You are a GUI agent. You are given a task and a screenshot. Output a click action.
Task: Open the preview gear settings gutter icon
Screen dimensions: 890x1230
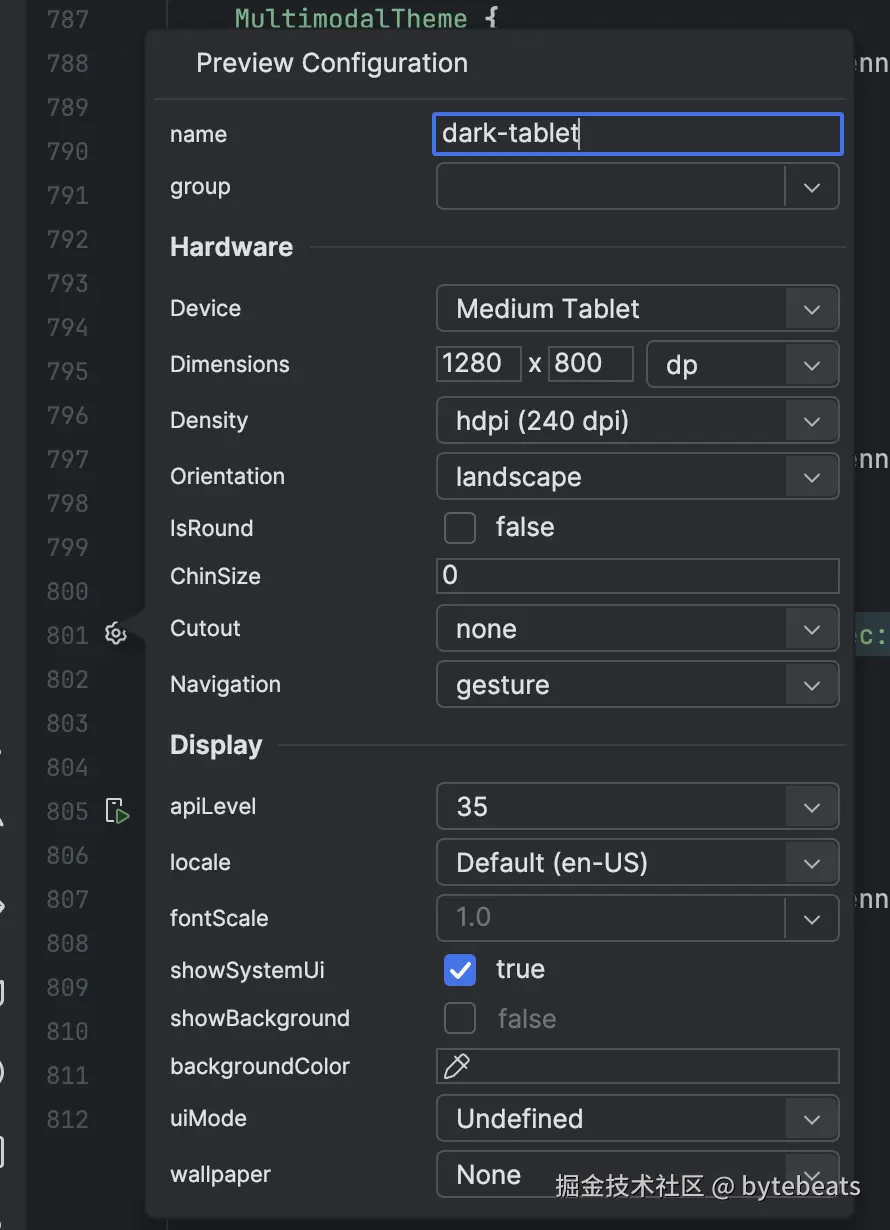(115, 634)
